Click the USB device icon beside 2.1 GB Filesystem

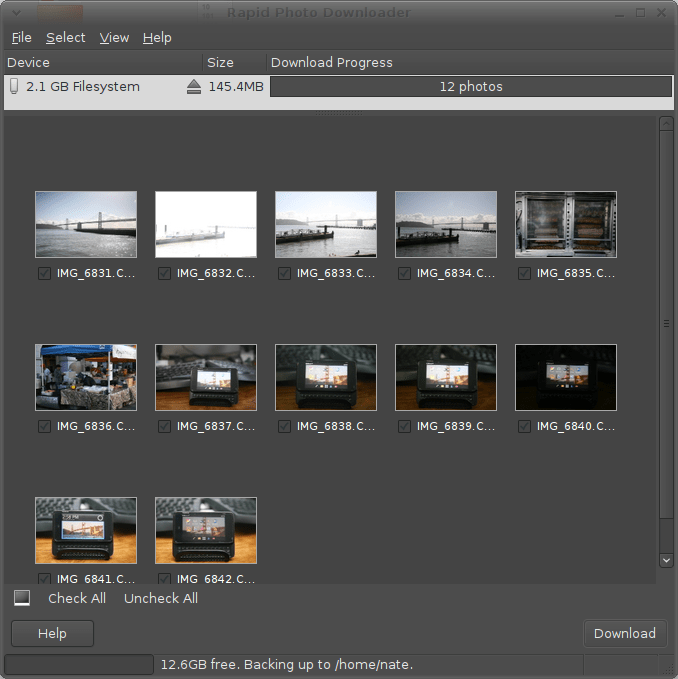pyautogui.click(x=14, y=86)
